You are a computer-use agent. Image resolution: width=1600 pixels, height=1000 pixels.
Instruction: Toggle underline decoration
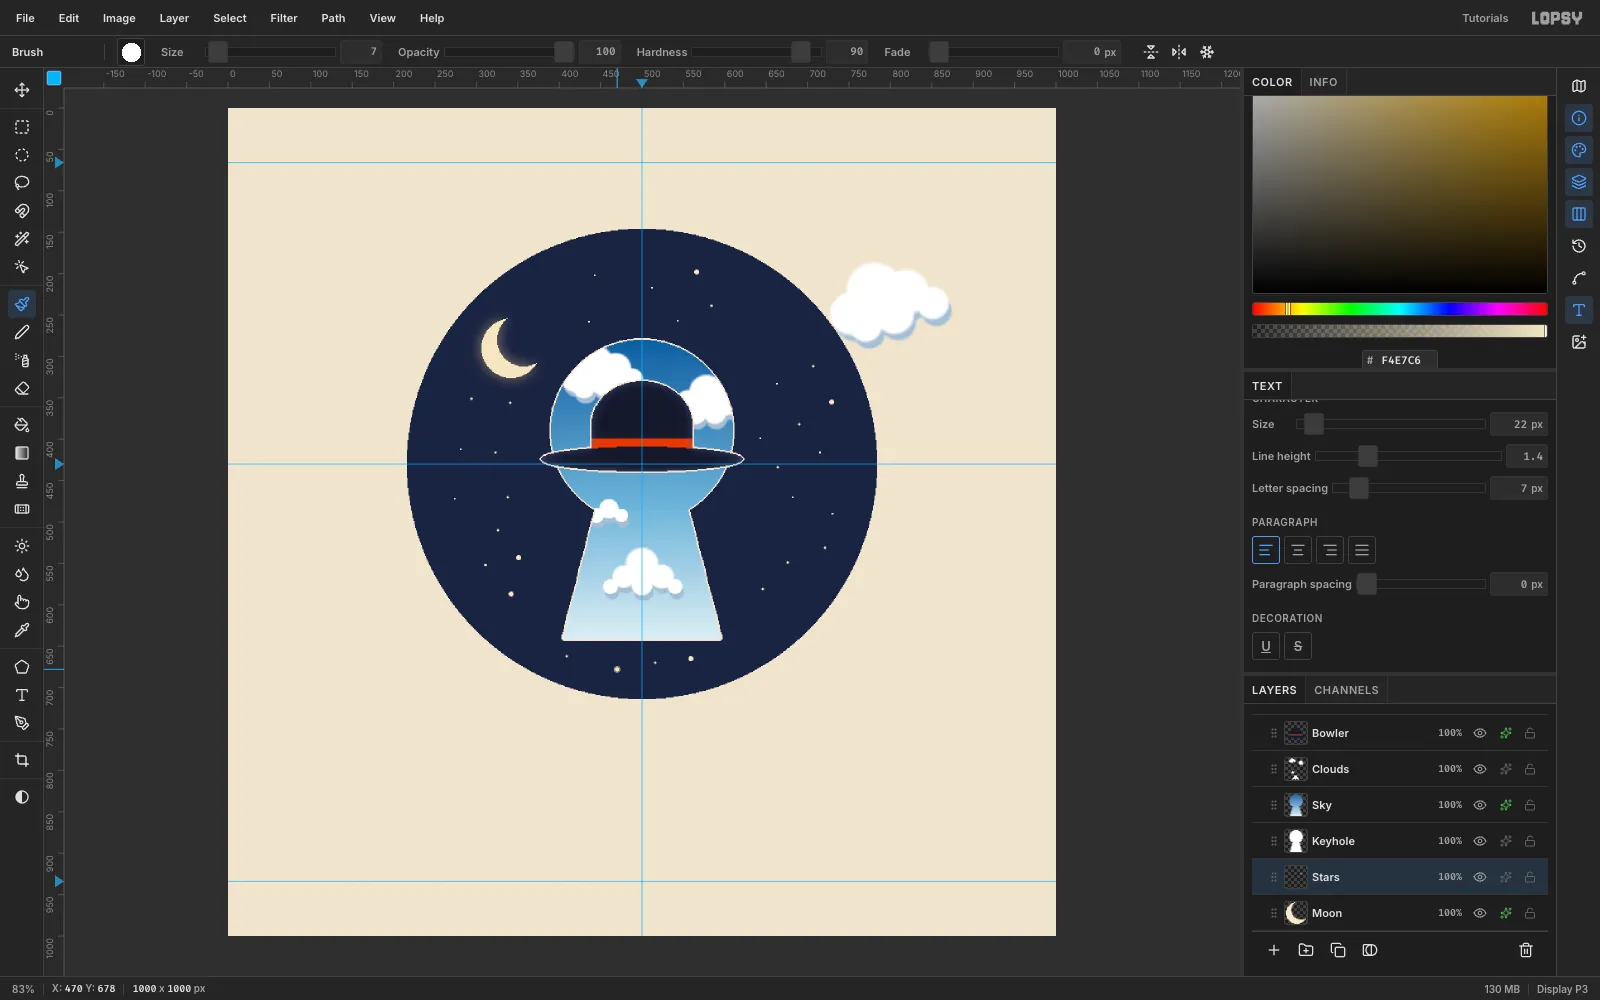(1266, 646)
